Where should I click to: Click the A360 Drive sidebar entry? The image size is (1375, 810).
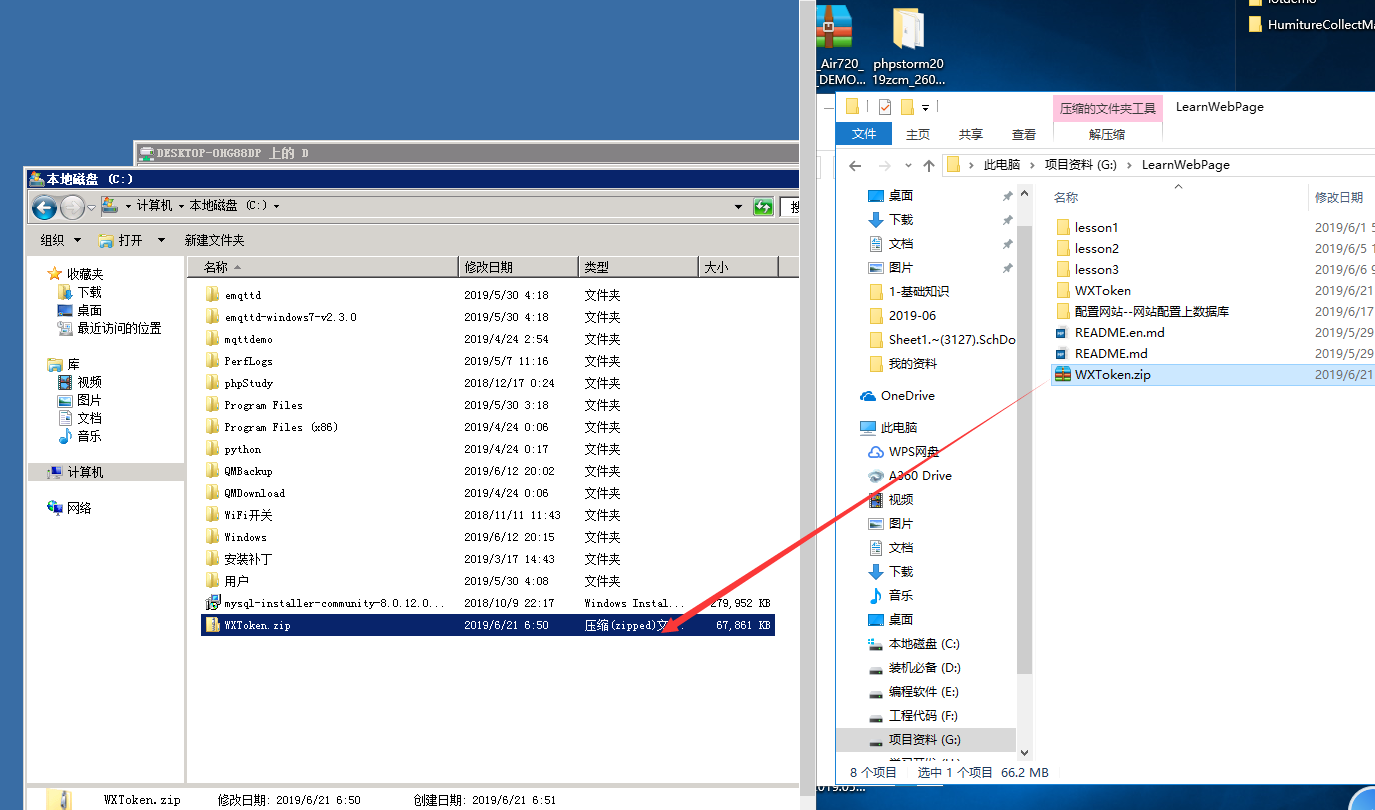pos(919,476)
